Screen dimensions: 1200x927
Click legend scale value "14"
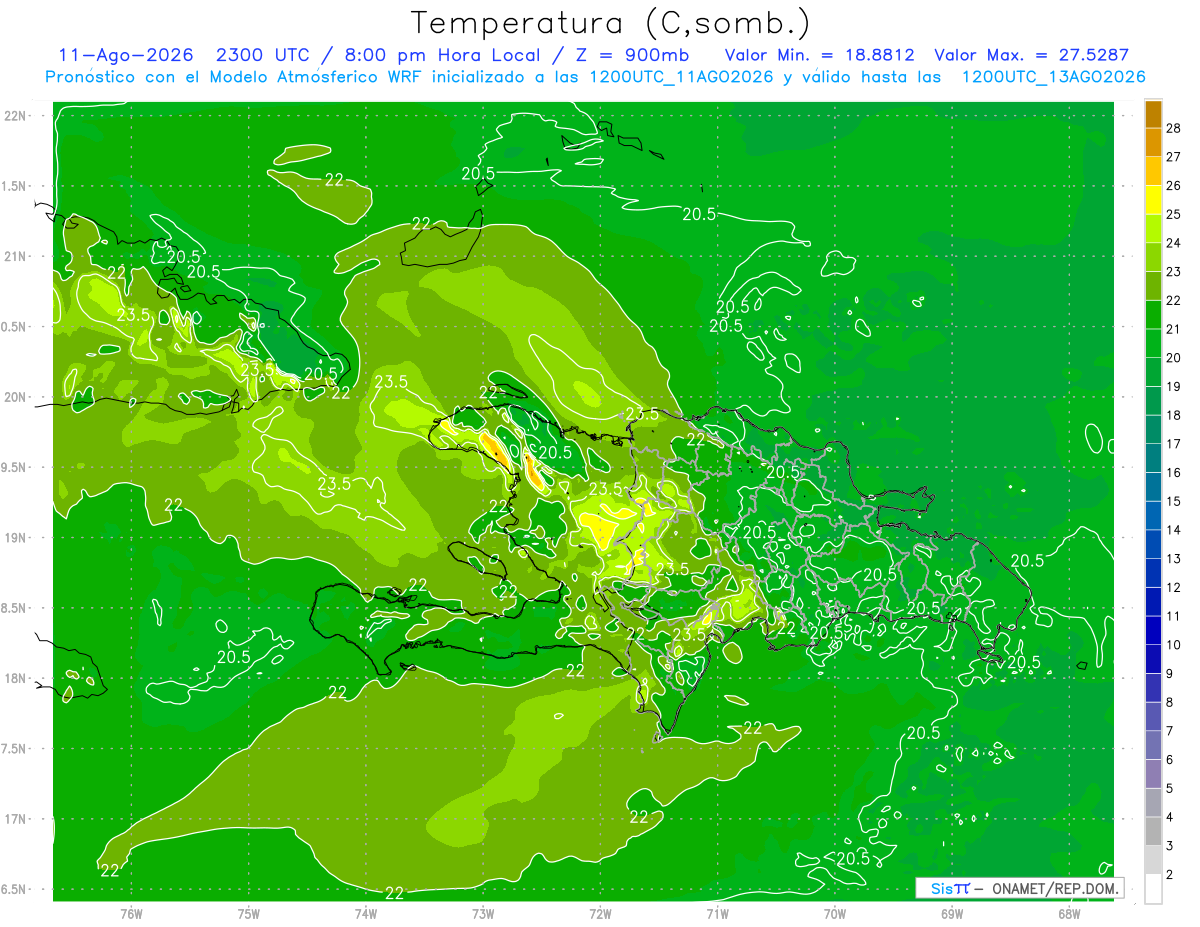tap(1173, 530)
